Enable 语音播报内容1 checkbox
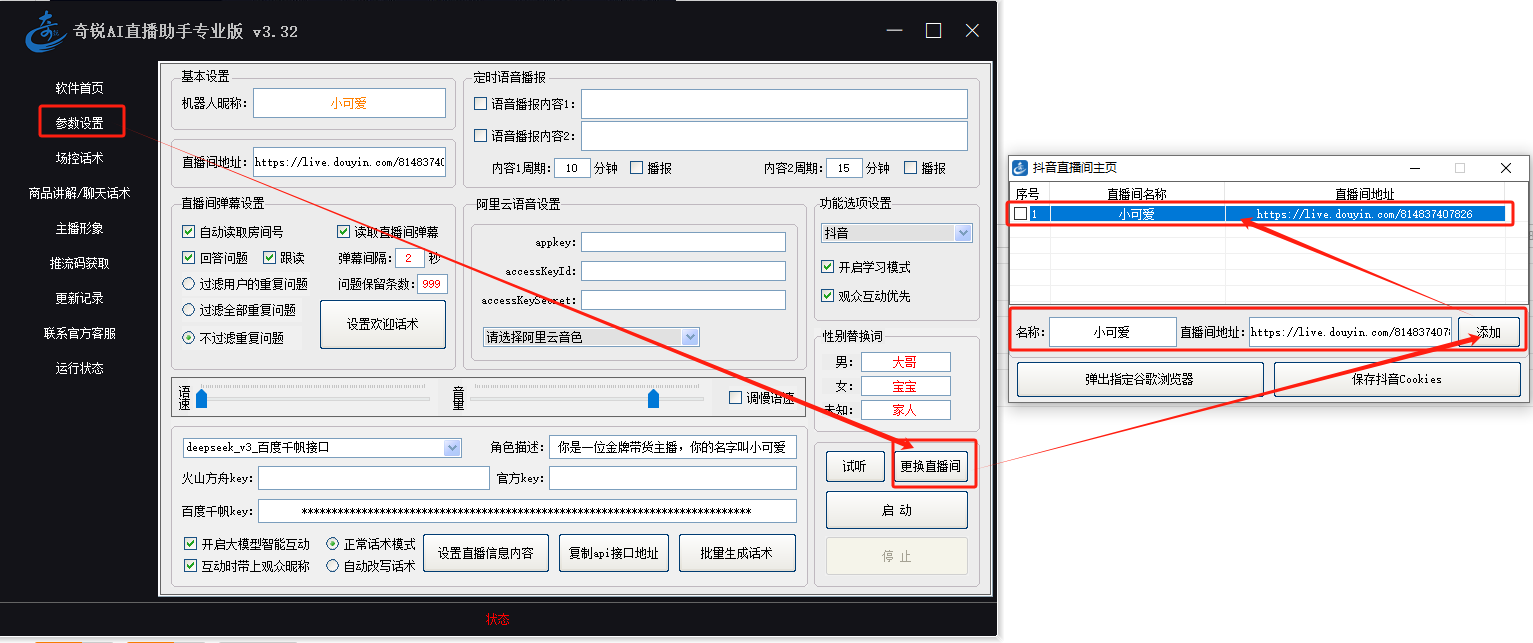This screenshot has height=643, width=1533. click(x=480, y=104)
